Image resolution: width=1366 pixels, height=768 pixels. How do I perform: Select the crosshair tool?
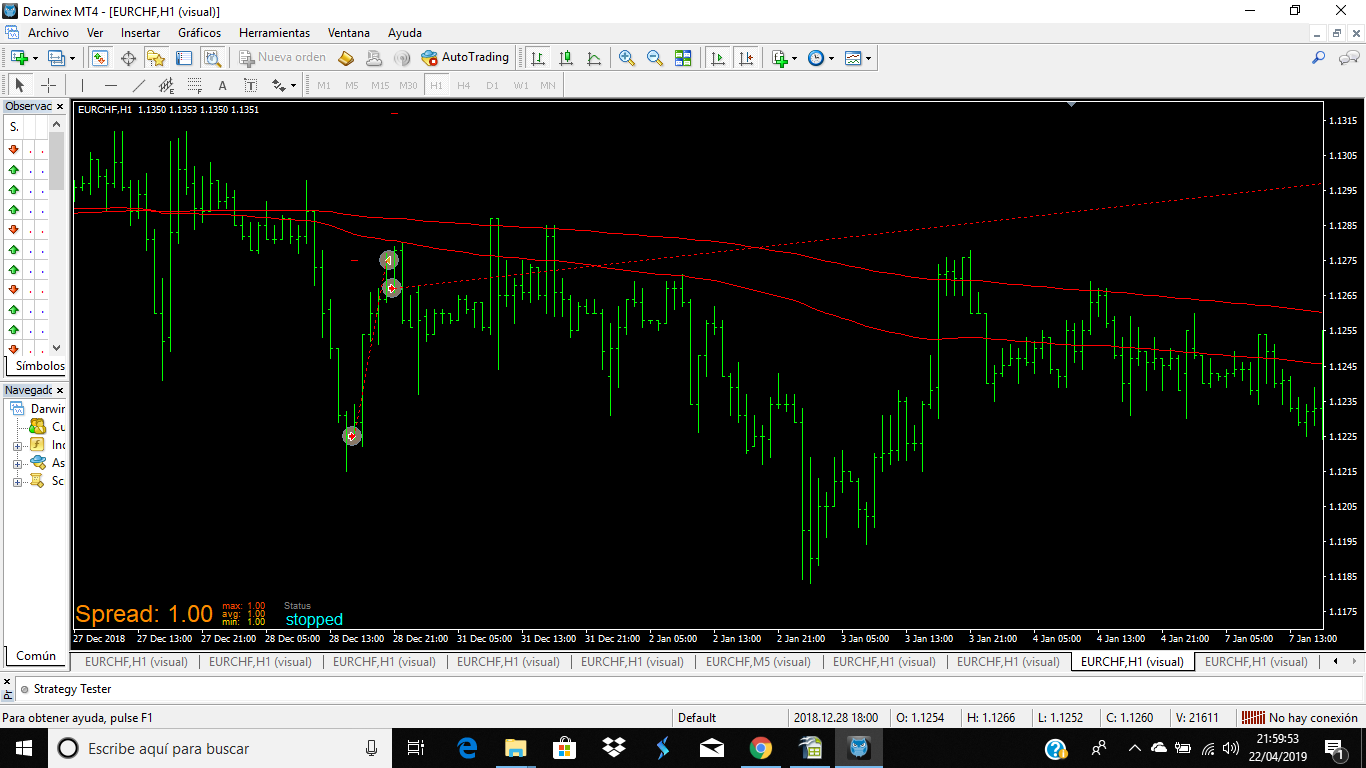coord(48,85)
